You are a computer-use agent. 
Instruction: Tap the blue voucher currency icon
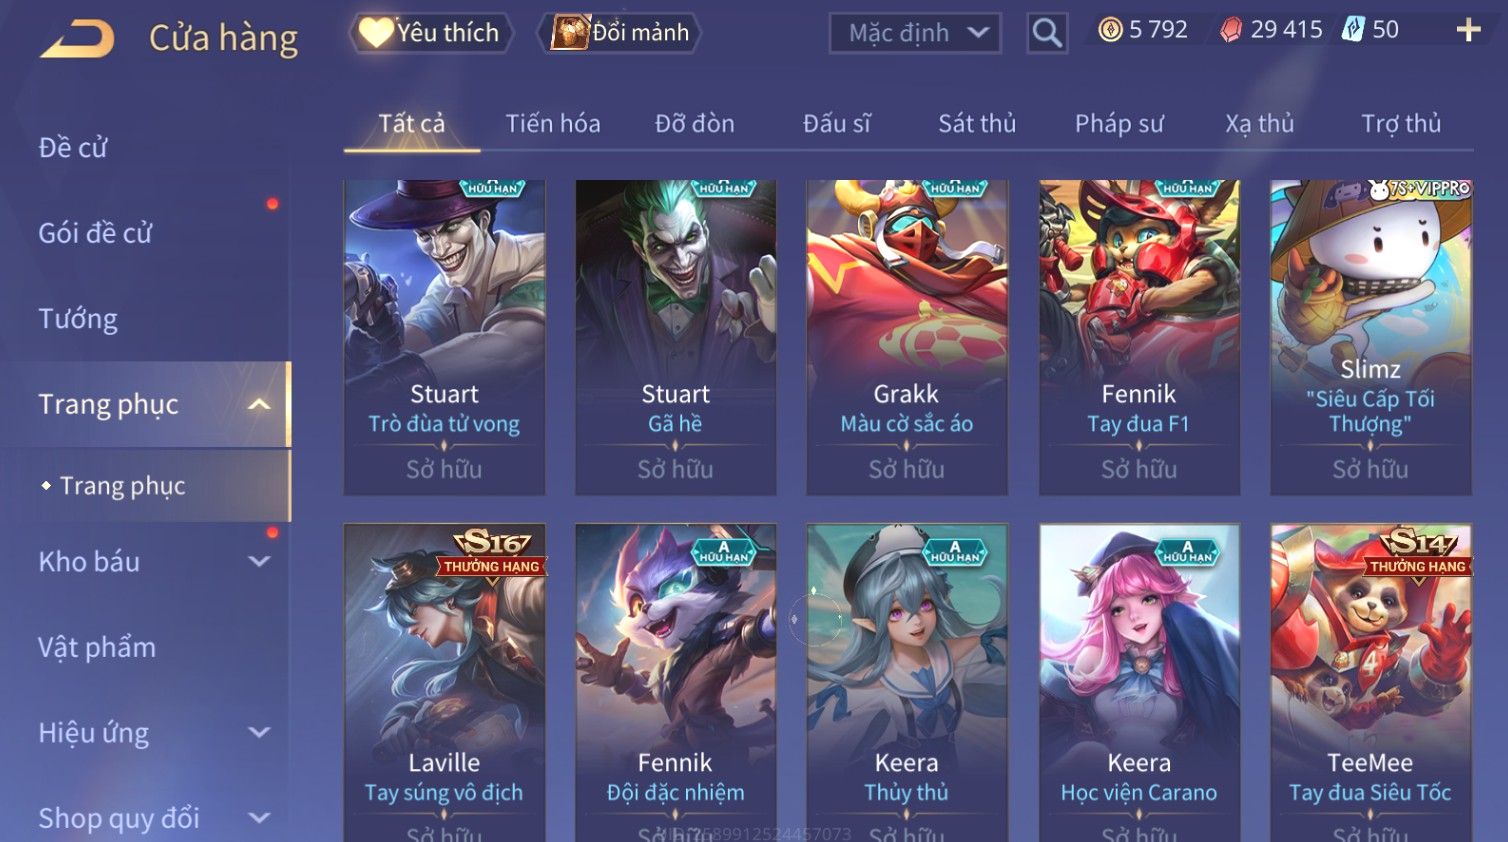1353,29
